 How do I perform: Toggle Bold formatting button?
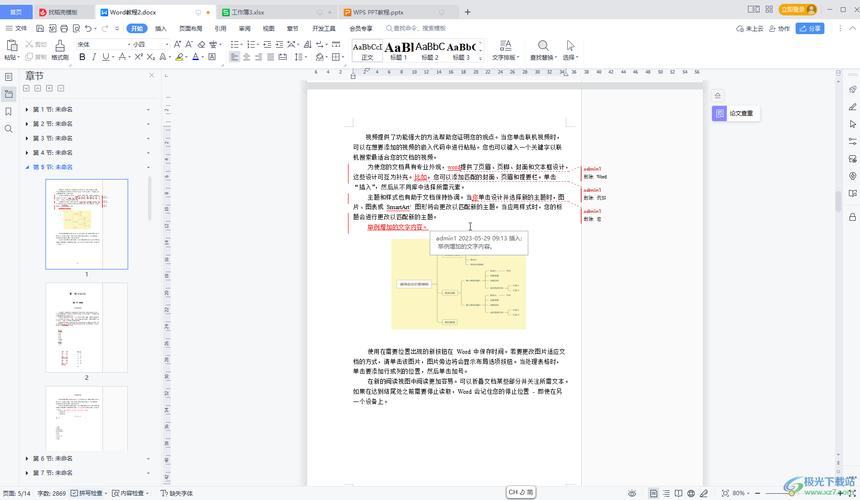pyautogui.click(x=82, y=56)
